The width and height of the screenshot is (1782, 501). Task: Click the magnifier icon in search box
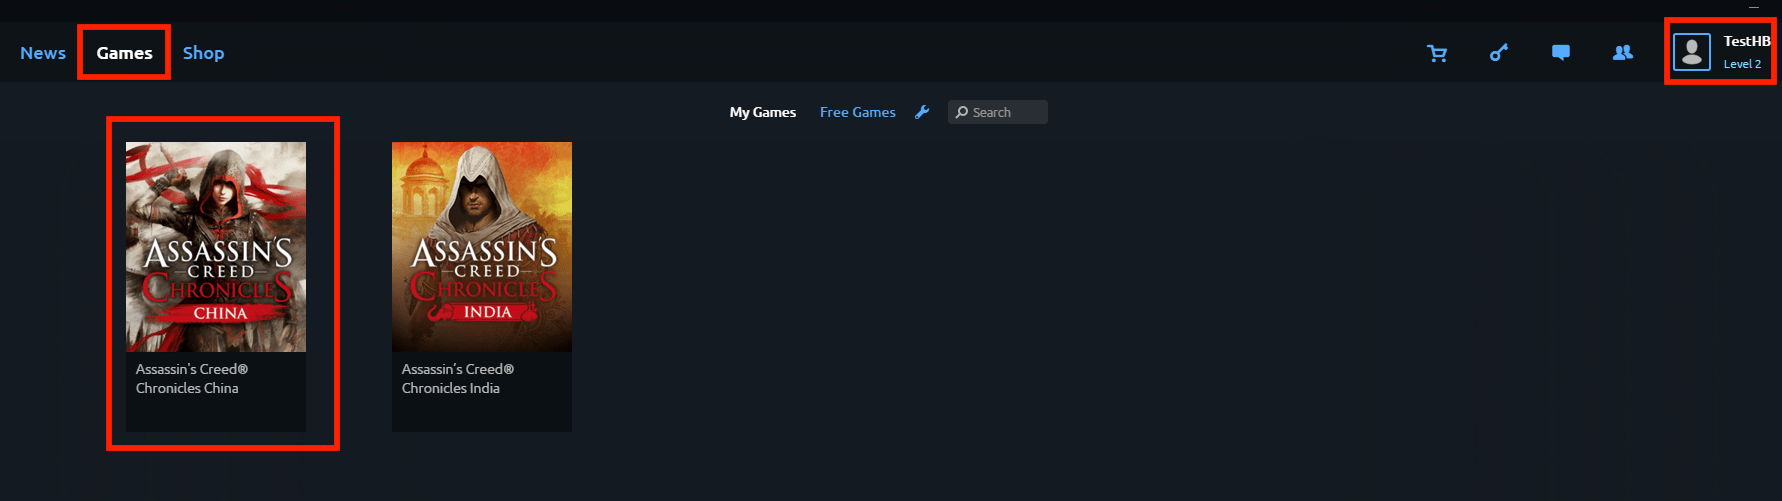coord(962,112)
